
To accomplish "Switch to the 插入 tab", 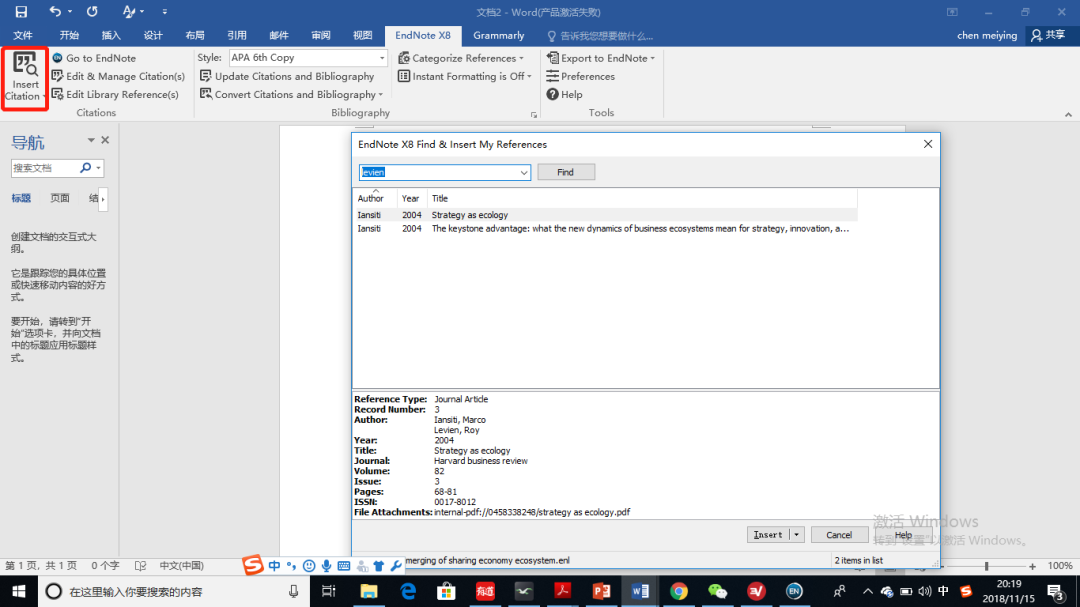I will pyautogui.click(x=111, y=35).
